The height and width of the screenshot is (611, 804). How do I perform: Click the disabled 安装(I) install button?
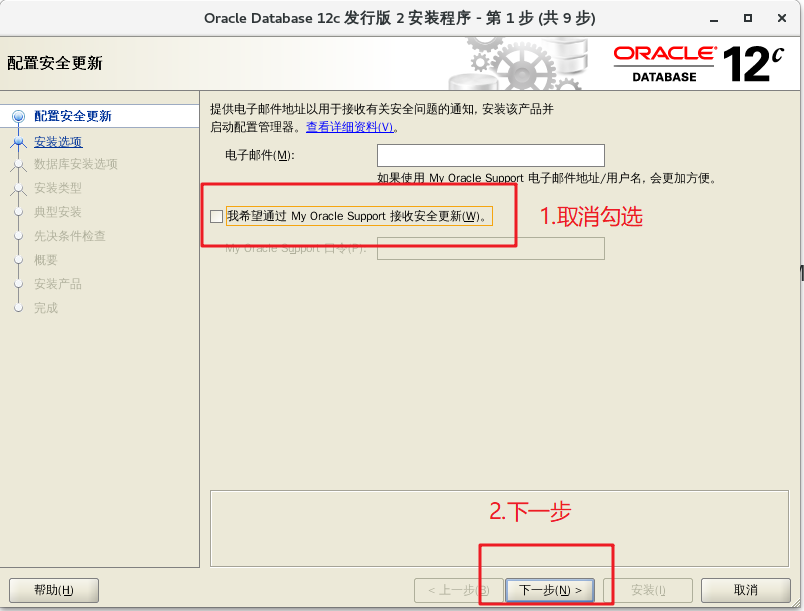pyautogui.click(x=648, y=590)
